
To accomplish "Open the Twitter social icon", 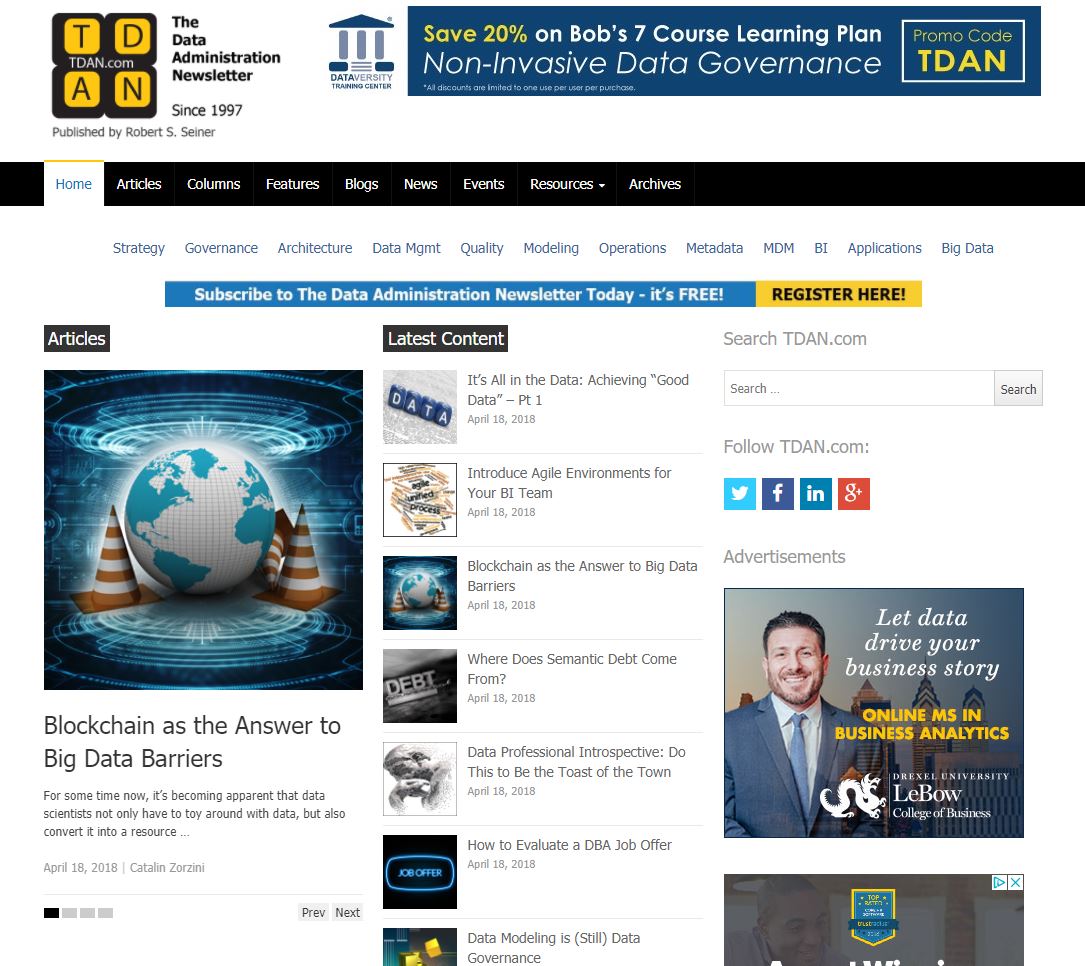I will tap(740, 493).
